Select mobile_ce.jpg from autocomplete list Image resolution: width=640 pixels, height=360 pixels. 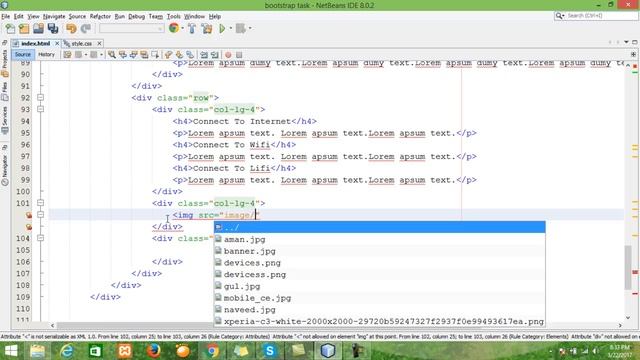coord(380,298)
